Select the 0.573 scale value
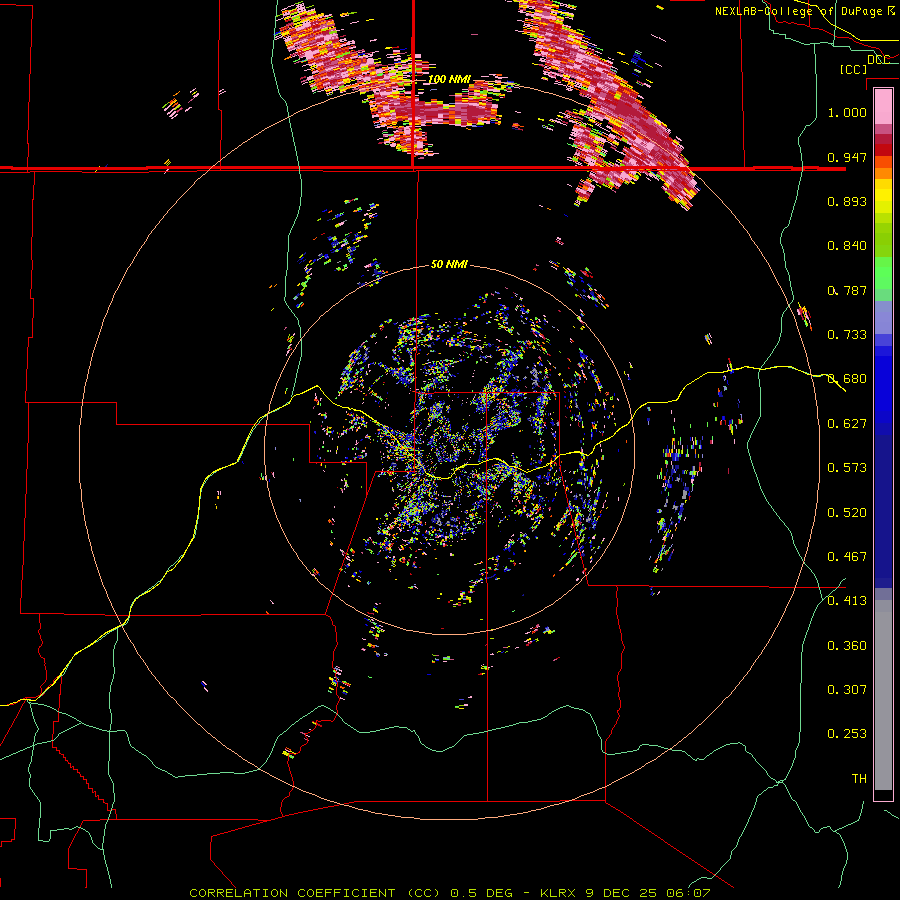 pos(847,467)
